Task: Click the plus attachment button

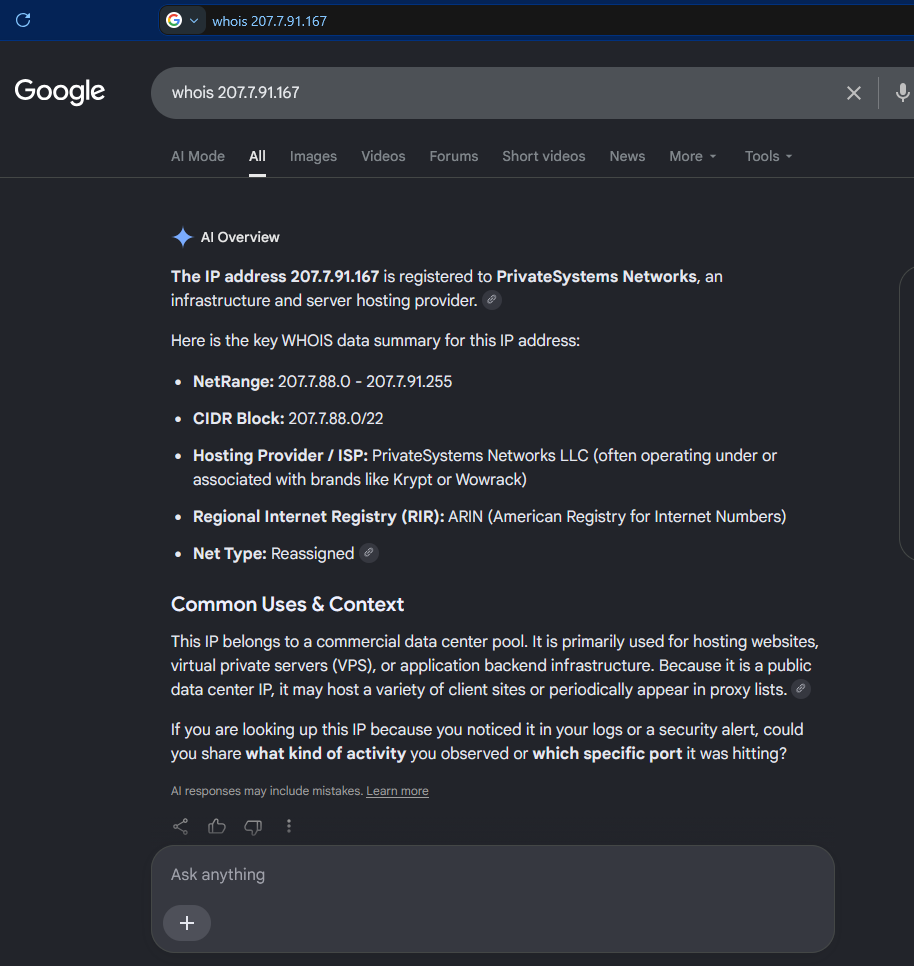Action: [x=187, y=923]
